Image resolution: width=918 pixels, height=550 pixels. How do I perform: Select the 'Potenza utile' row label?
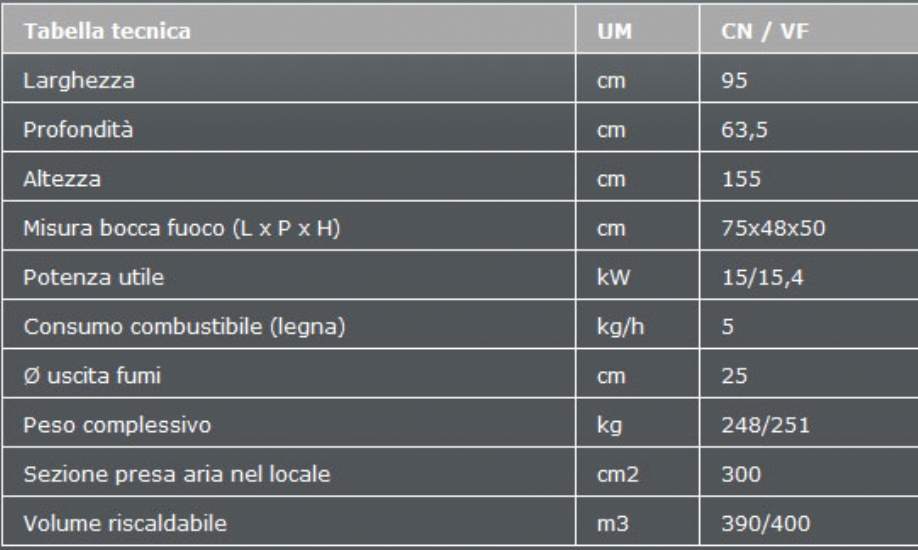coord(94,277)
